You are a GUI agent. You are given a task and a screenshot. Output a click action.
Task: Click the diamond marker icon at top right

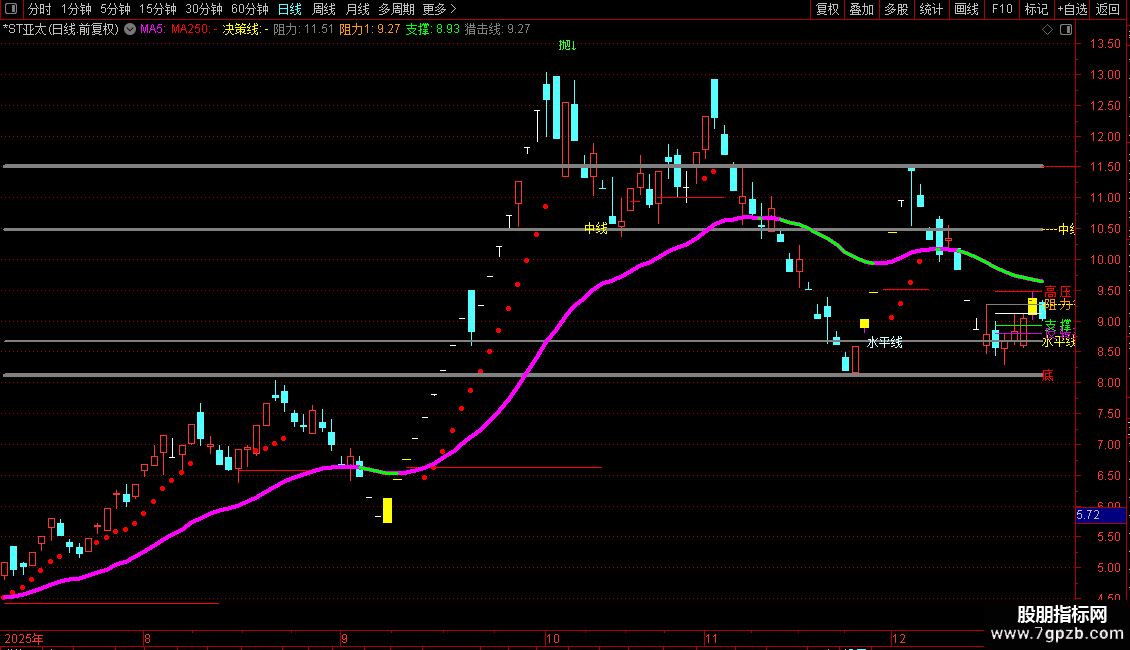[x=1048, y=30]
